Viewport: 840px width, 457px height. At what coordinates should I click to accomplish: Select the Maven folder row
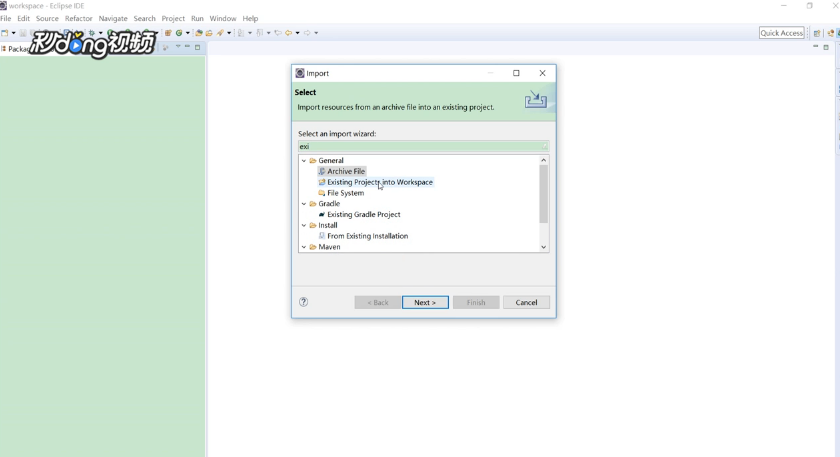325,247
